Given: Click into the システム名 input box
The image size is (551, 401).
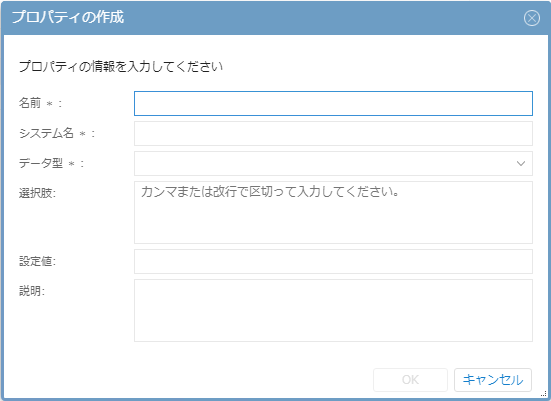Looking at the screenshot, I should click(x=333, y=133).
